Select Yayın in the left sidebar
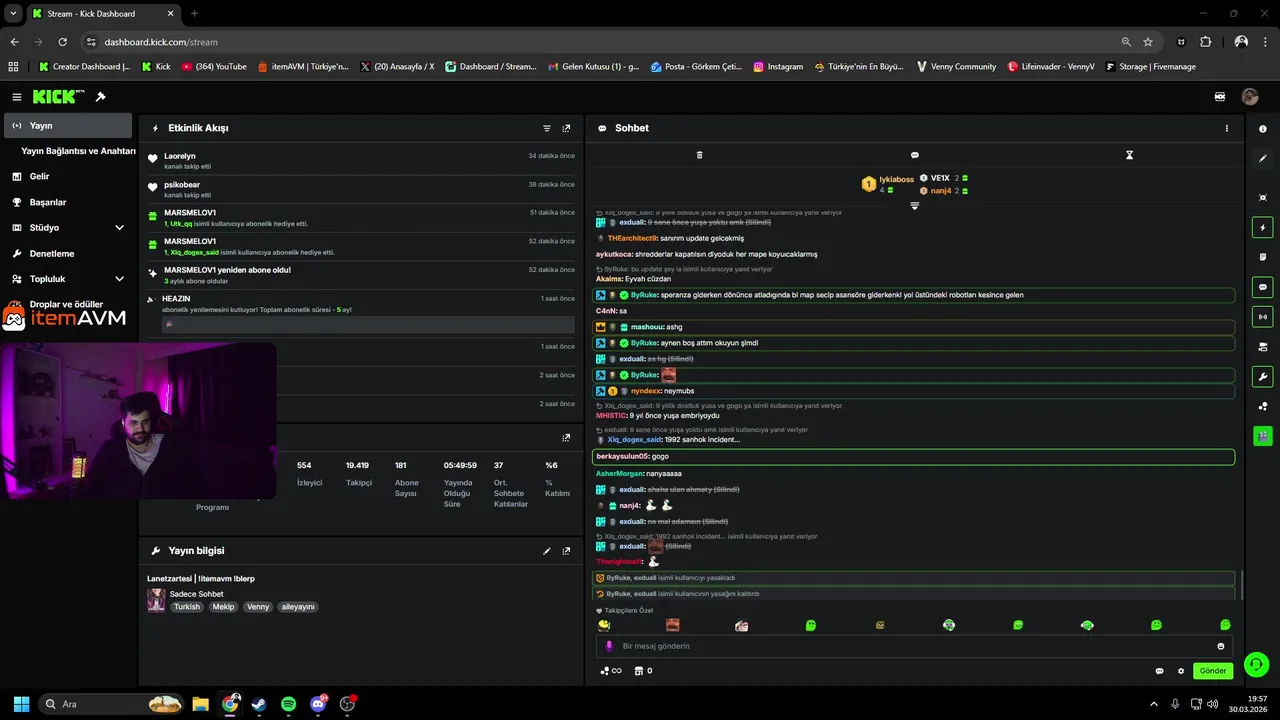The height and width of the screenshot is (720, 1280). [68, 126]
